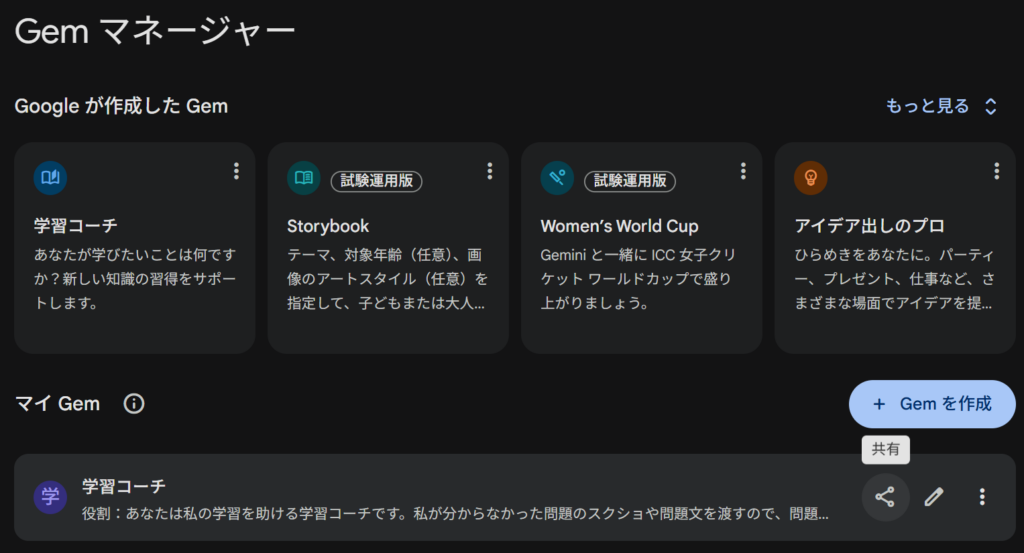Click the purple 学 avatar icon

[50, 497]
